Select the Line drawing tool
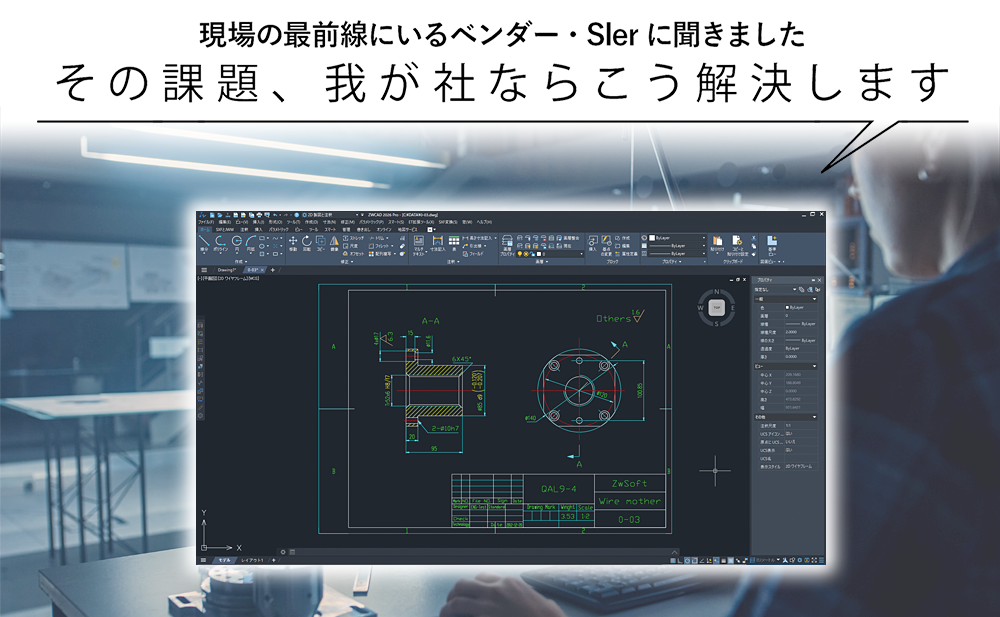This screenshot has height=617, width=1000. click(x=203, y=241)
